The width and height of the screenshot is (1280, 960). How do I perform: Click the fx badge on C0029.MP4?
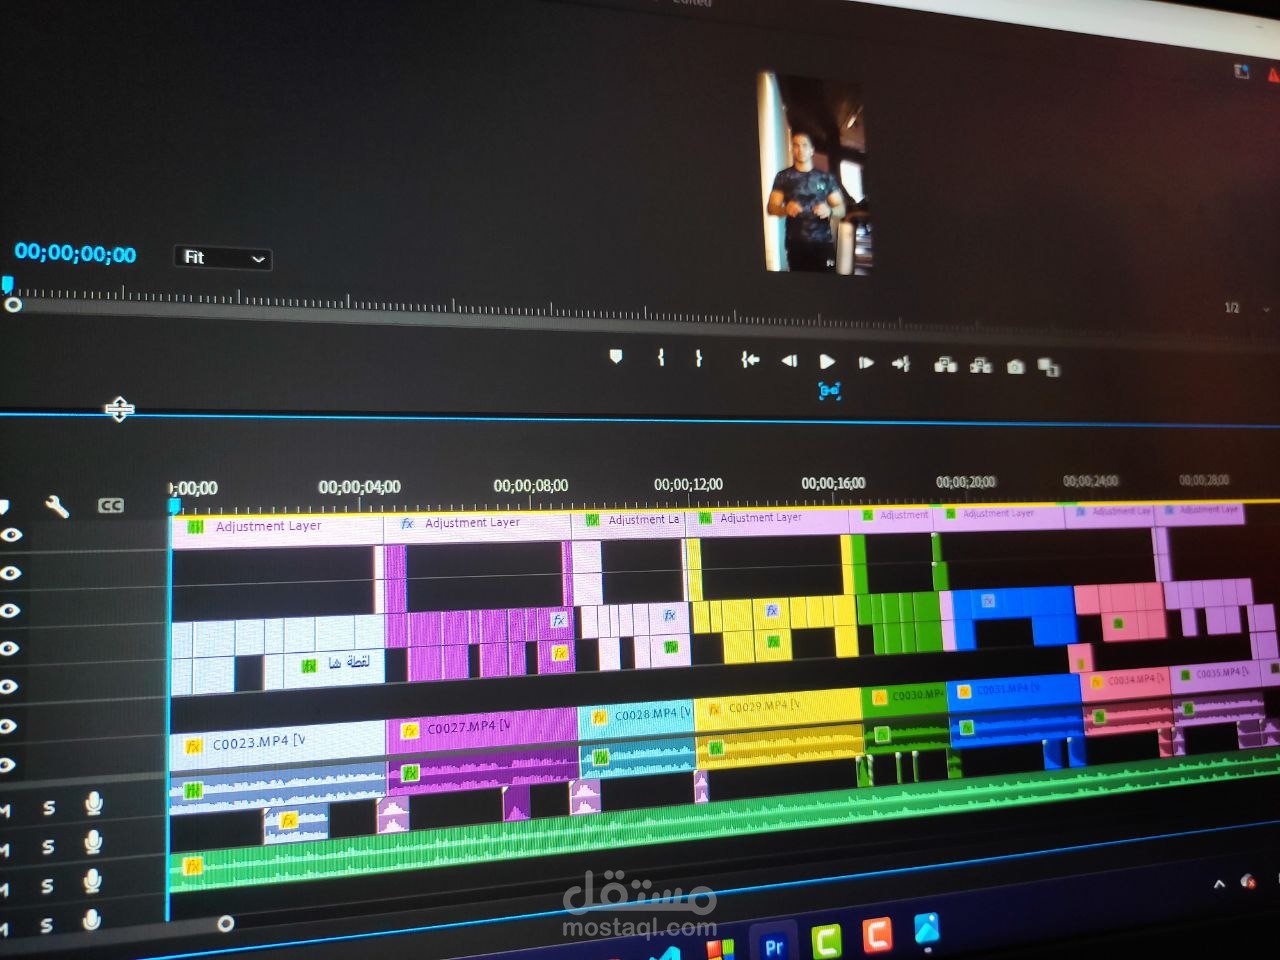coord(714,709)
